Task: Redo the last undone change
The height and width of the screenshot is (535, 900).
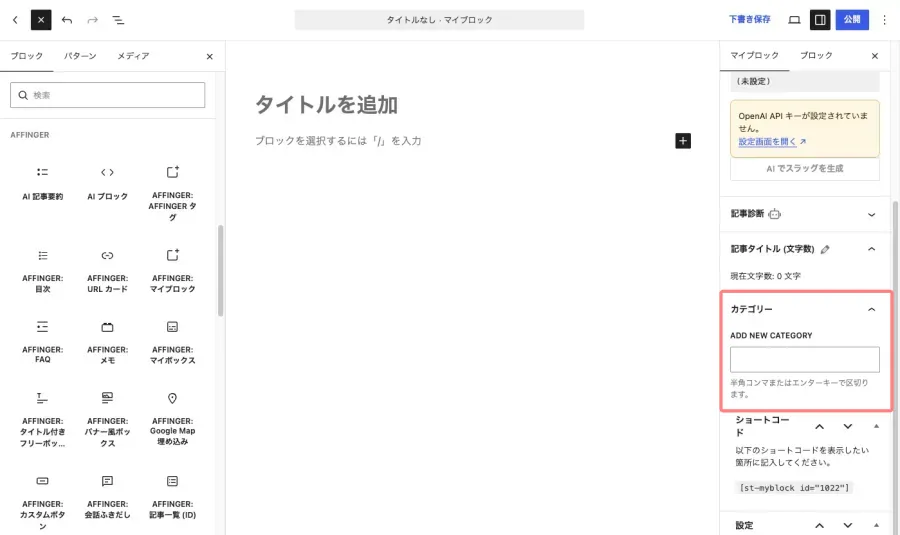Action: 92,20
